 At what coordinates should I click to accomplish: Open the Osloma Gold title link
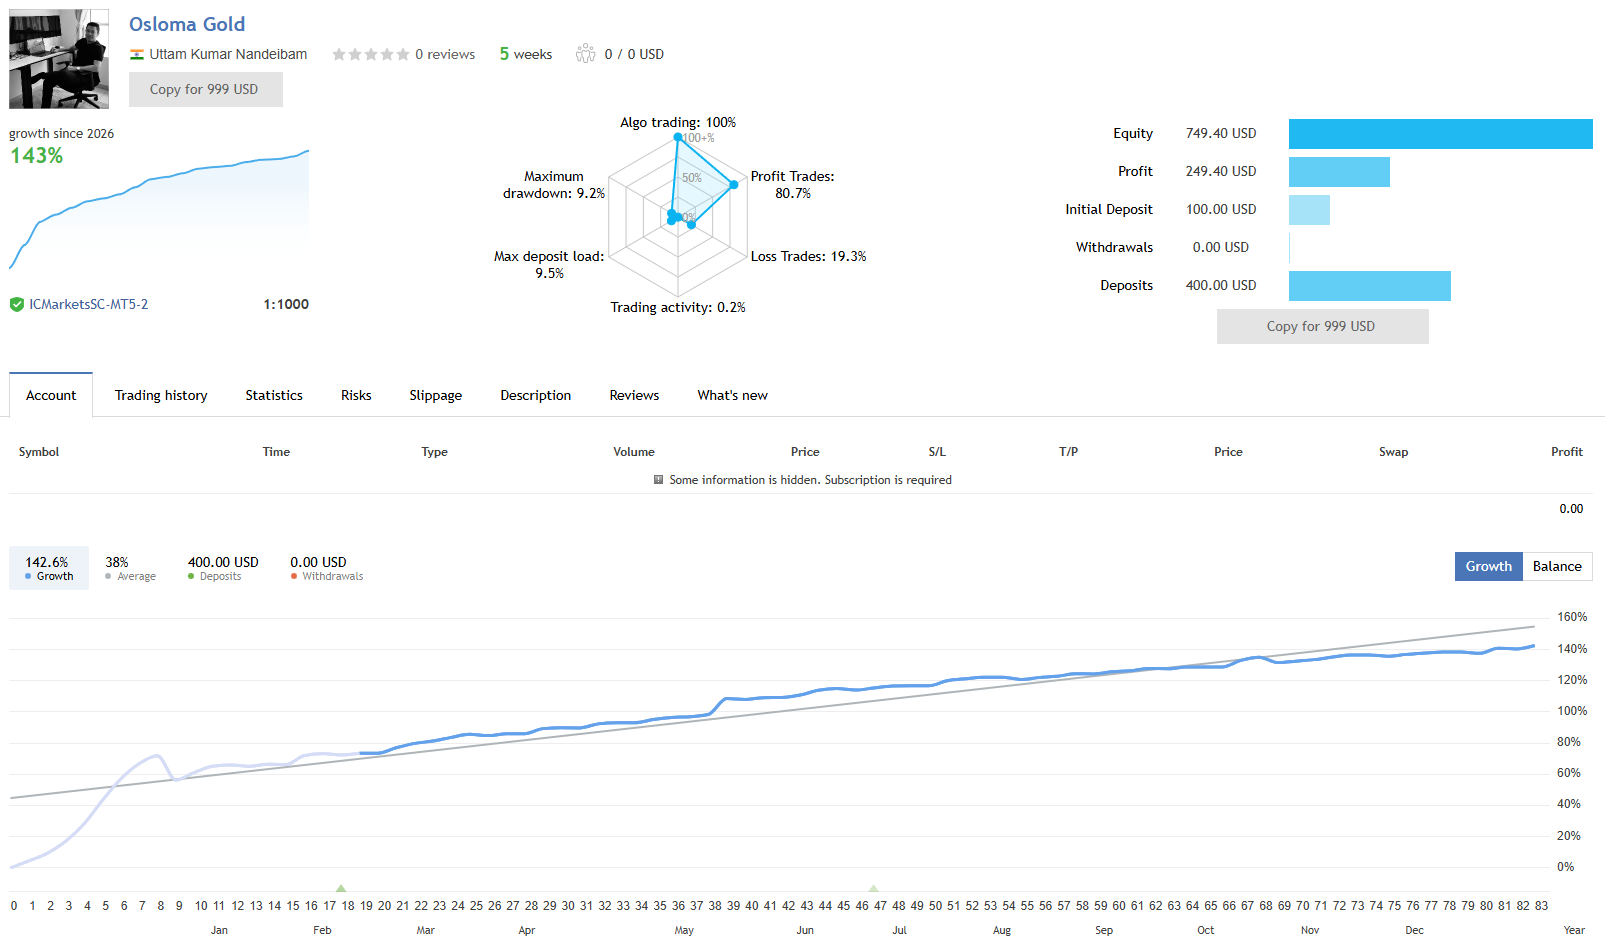(187, 24)
